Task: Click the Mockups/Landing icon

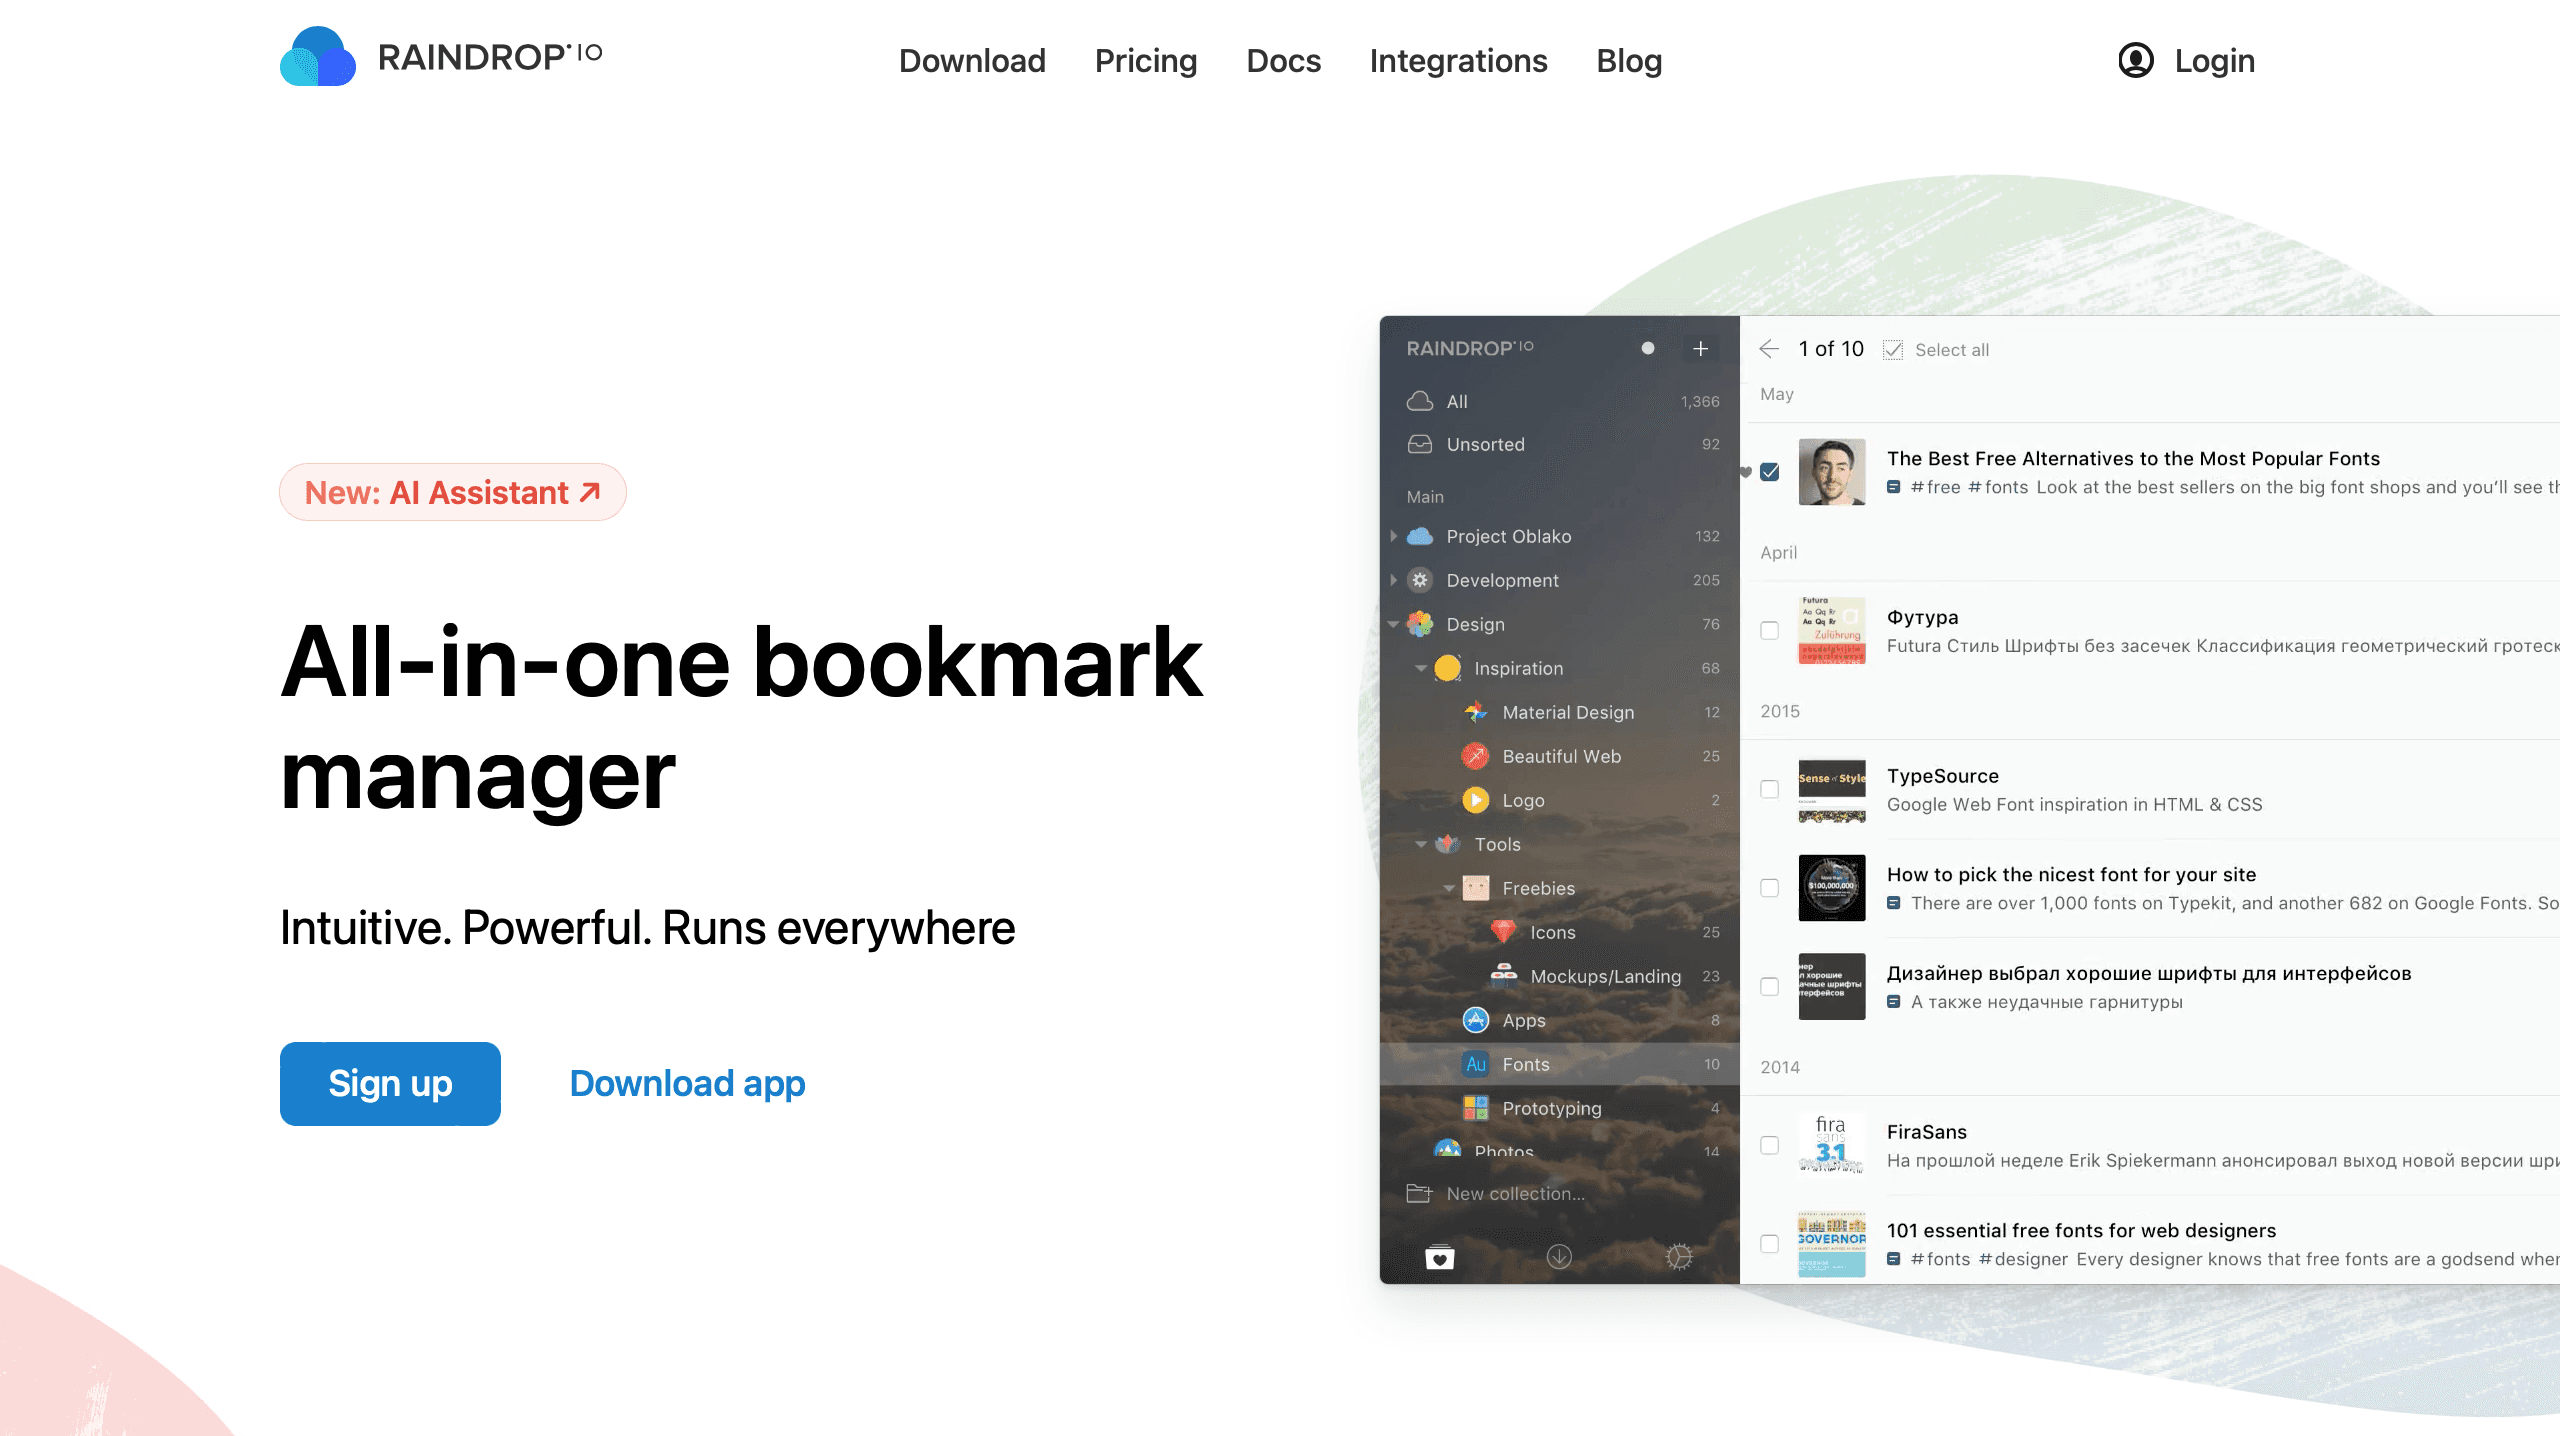Action: point(1504,975)
